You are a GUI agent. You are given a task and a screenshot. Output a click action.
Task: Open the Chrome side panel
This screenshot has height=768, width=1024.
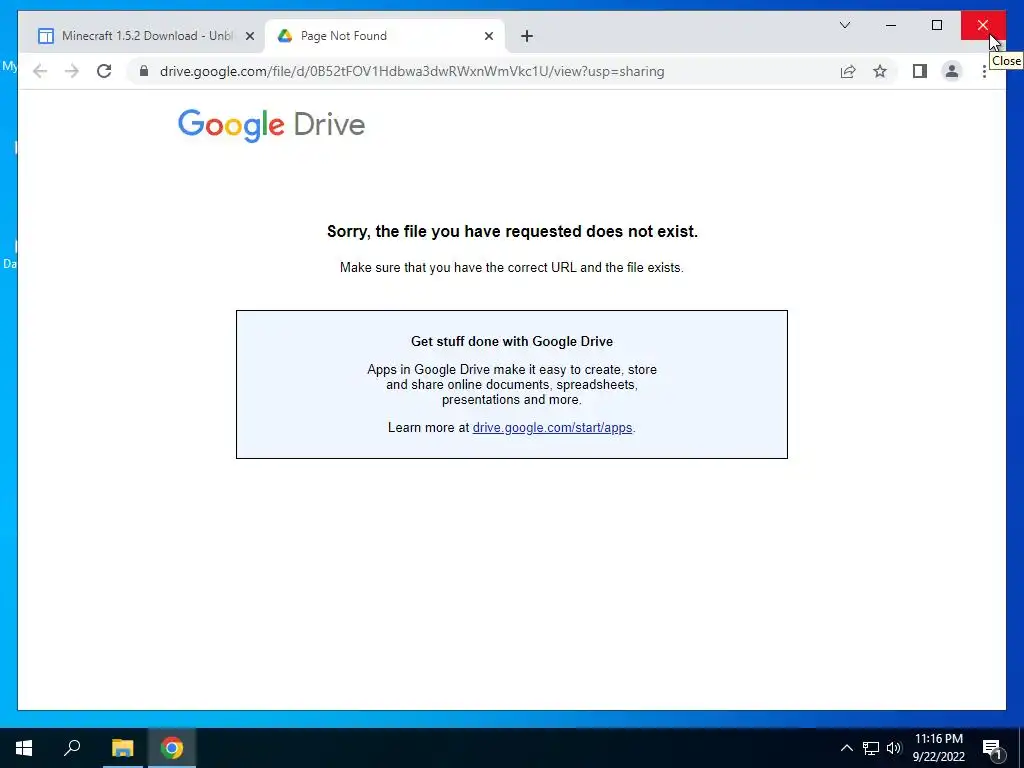(920, 71)
